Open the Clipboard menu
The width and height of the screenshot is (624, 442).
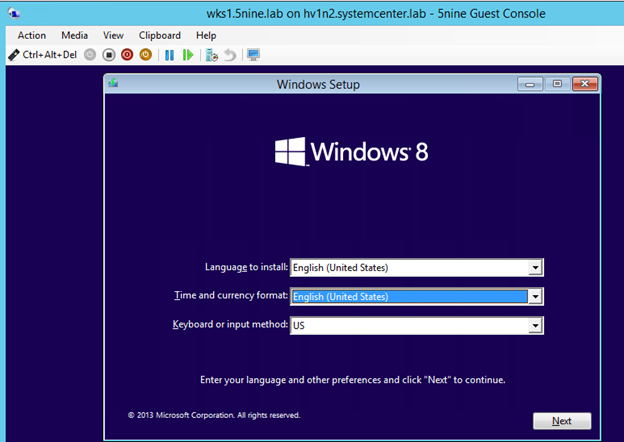point(159,35)
